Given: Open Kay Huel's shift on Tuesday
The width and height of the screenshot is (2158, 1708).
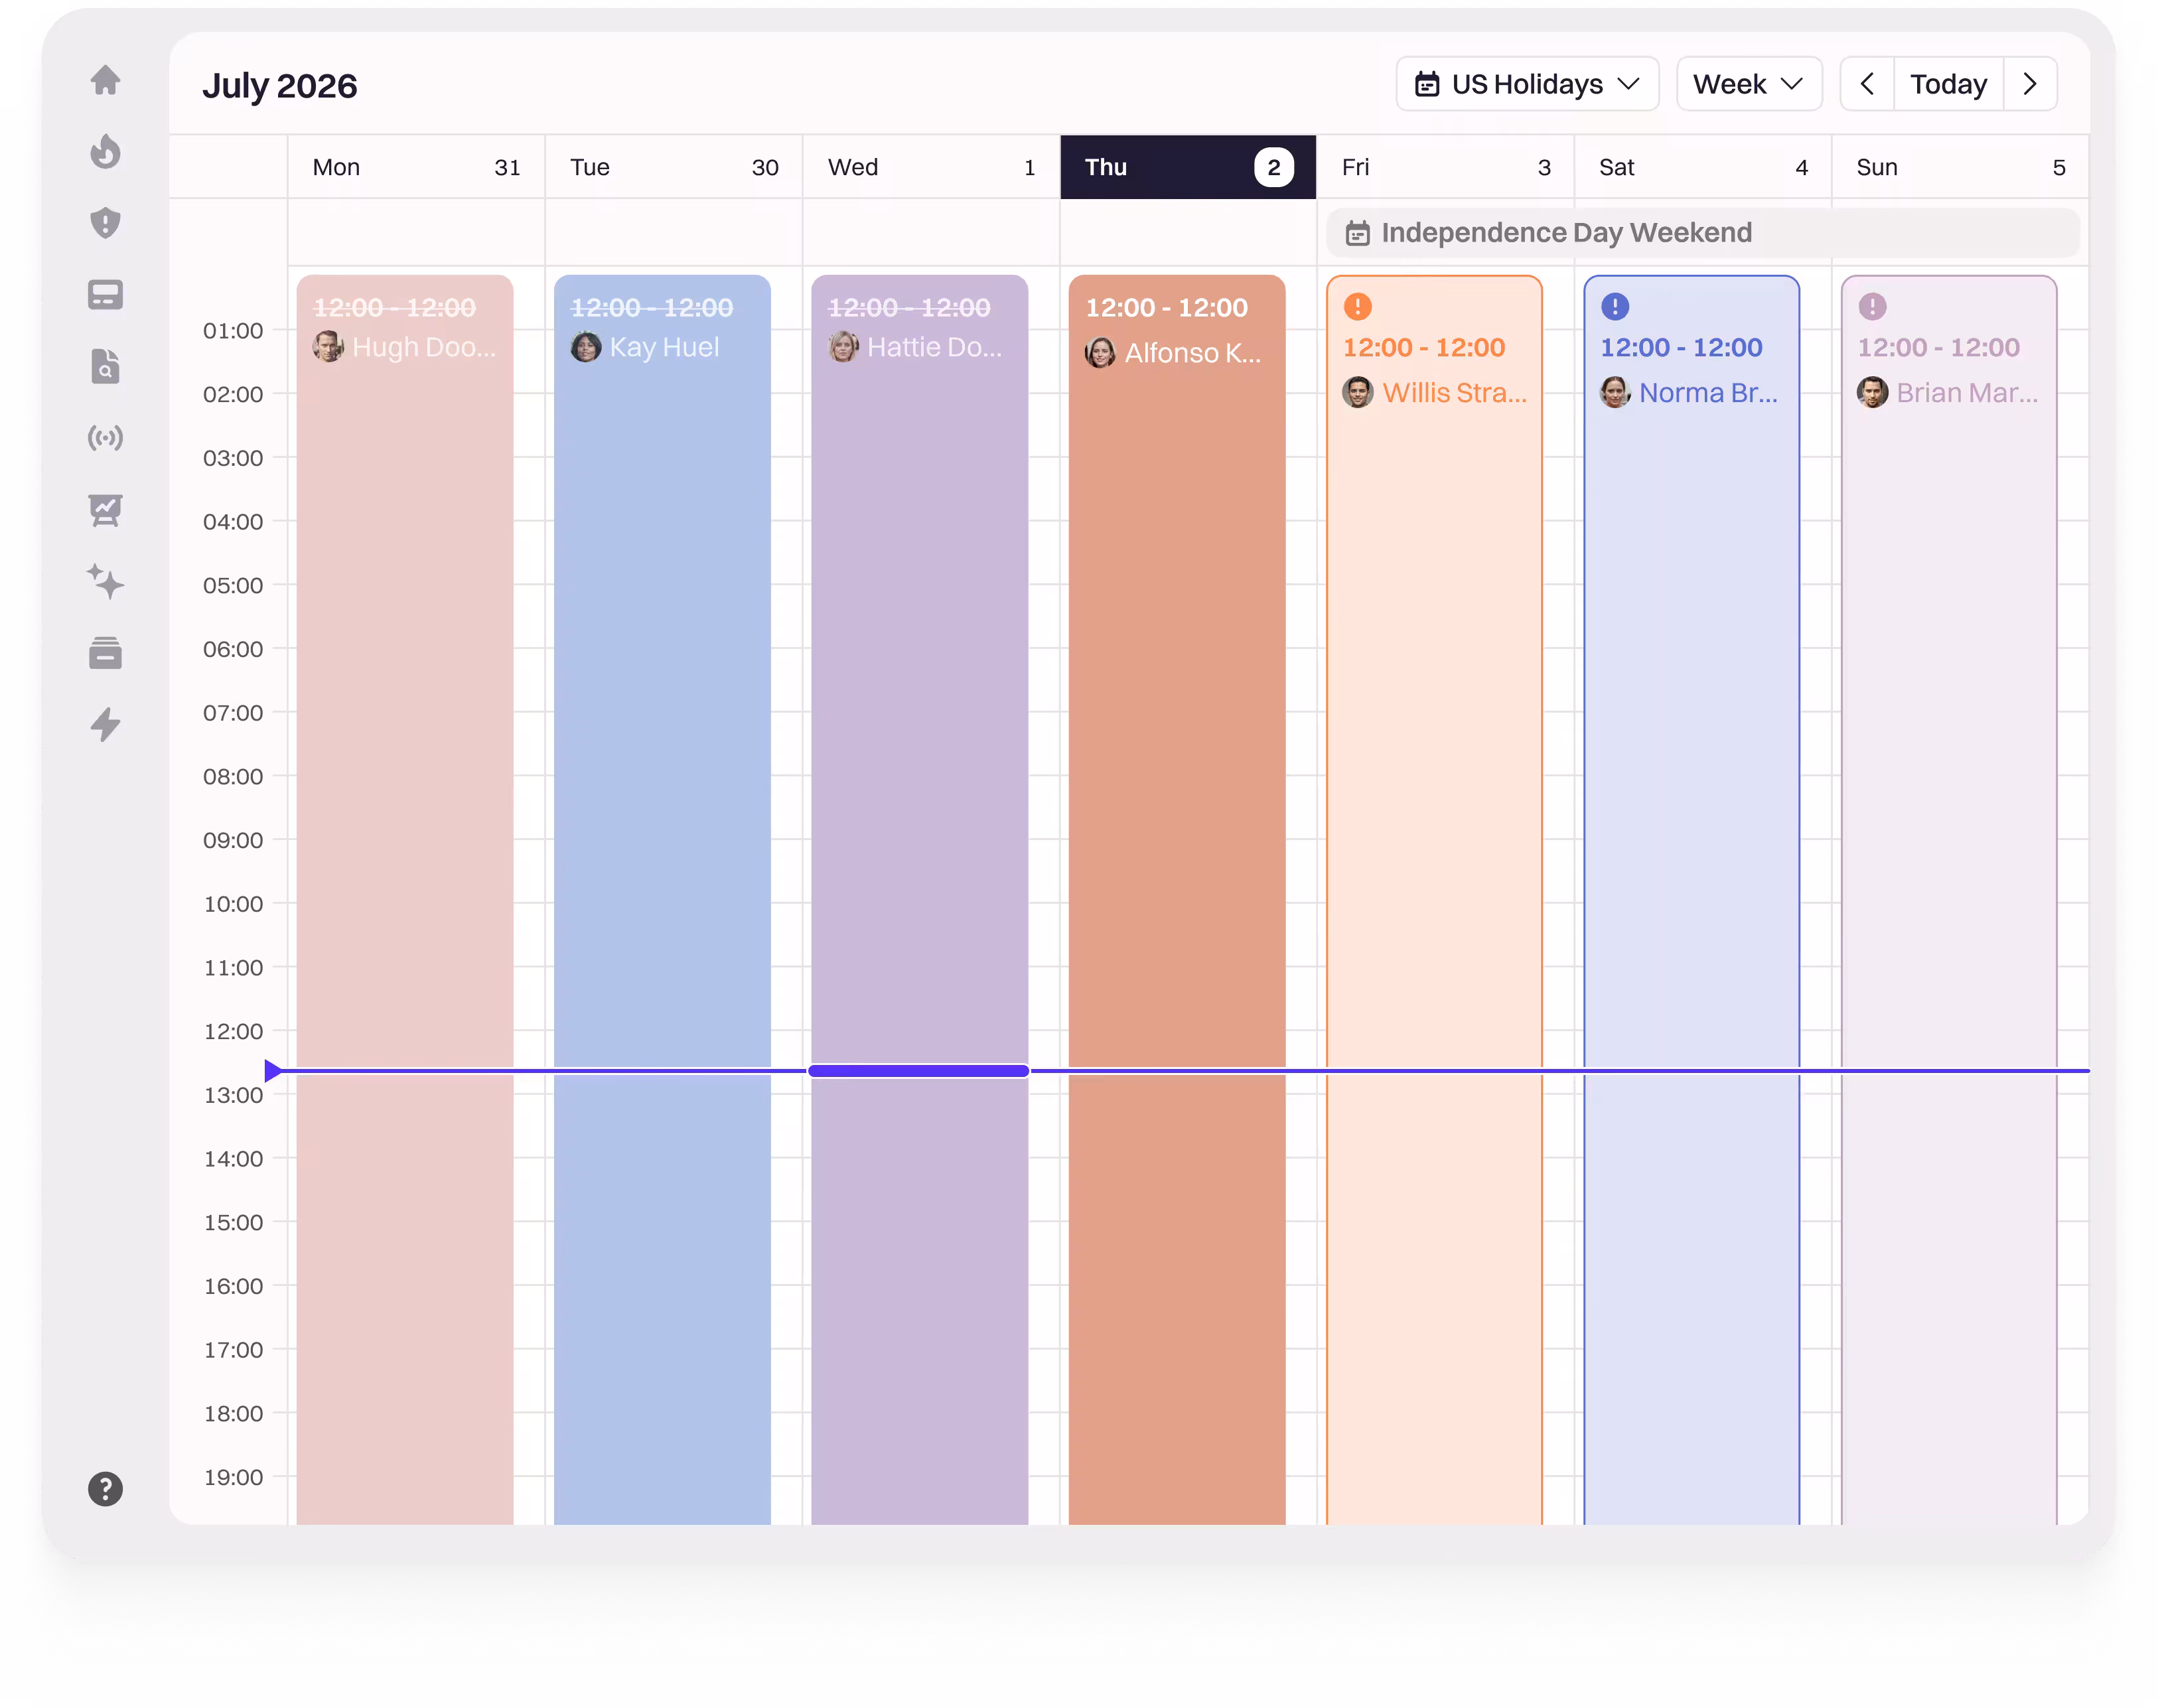Looking at the screenshot, I should [662, 900].
